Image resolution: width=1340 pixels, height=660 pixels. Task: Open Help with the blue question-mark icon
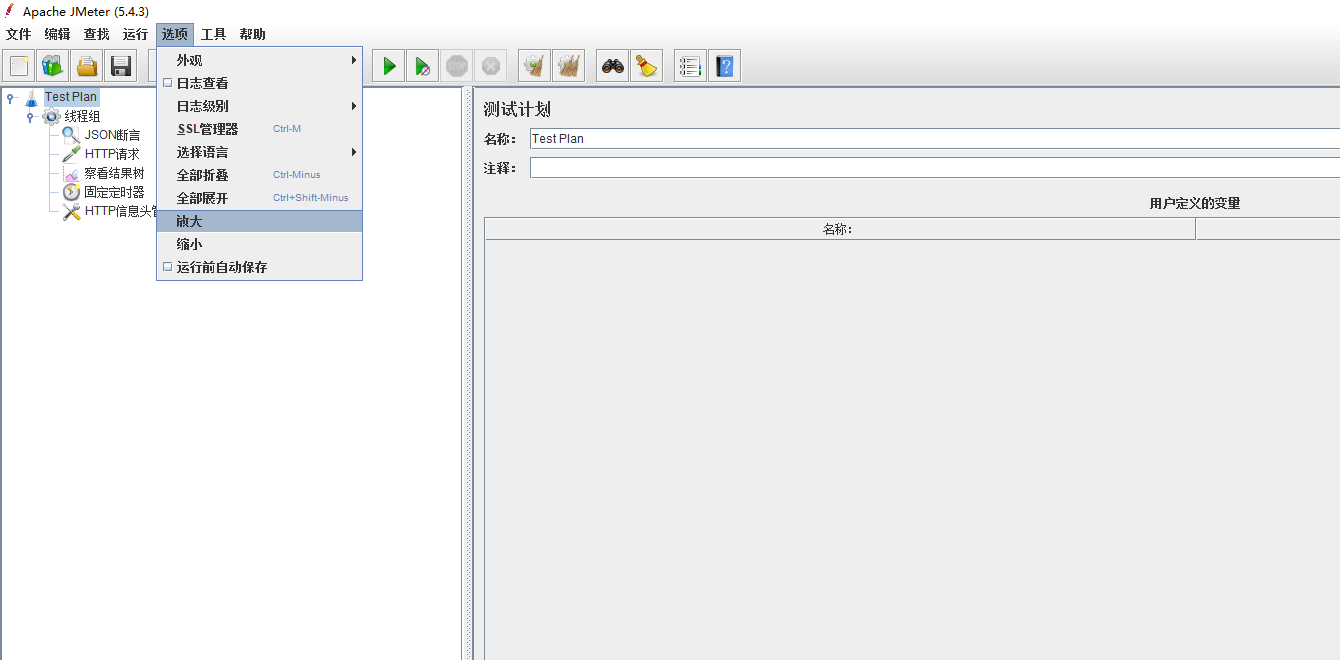[x=724, y=66]
